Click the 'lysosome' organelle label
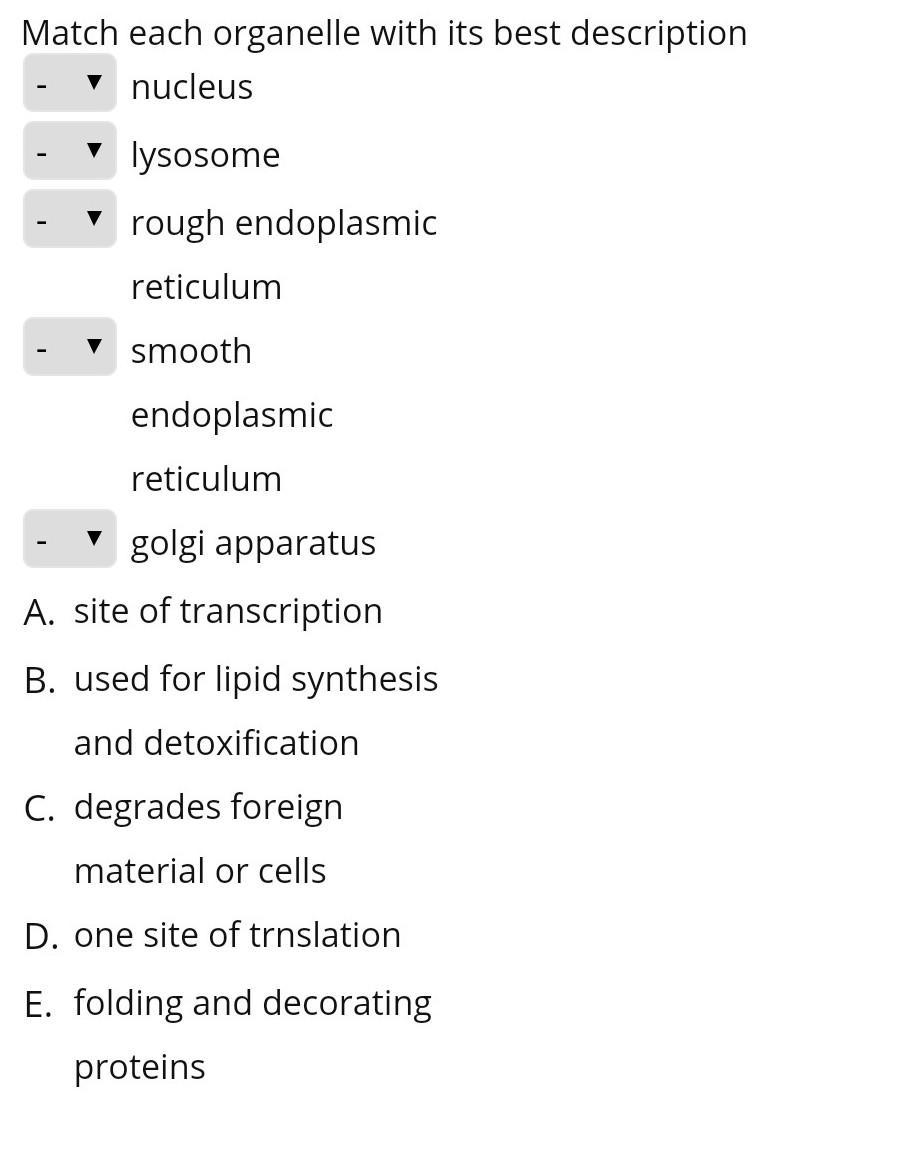This screenshot has width=898, height=1152. pos(205,155)
